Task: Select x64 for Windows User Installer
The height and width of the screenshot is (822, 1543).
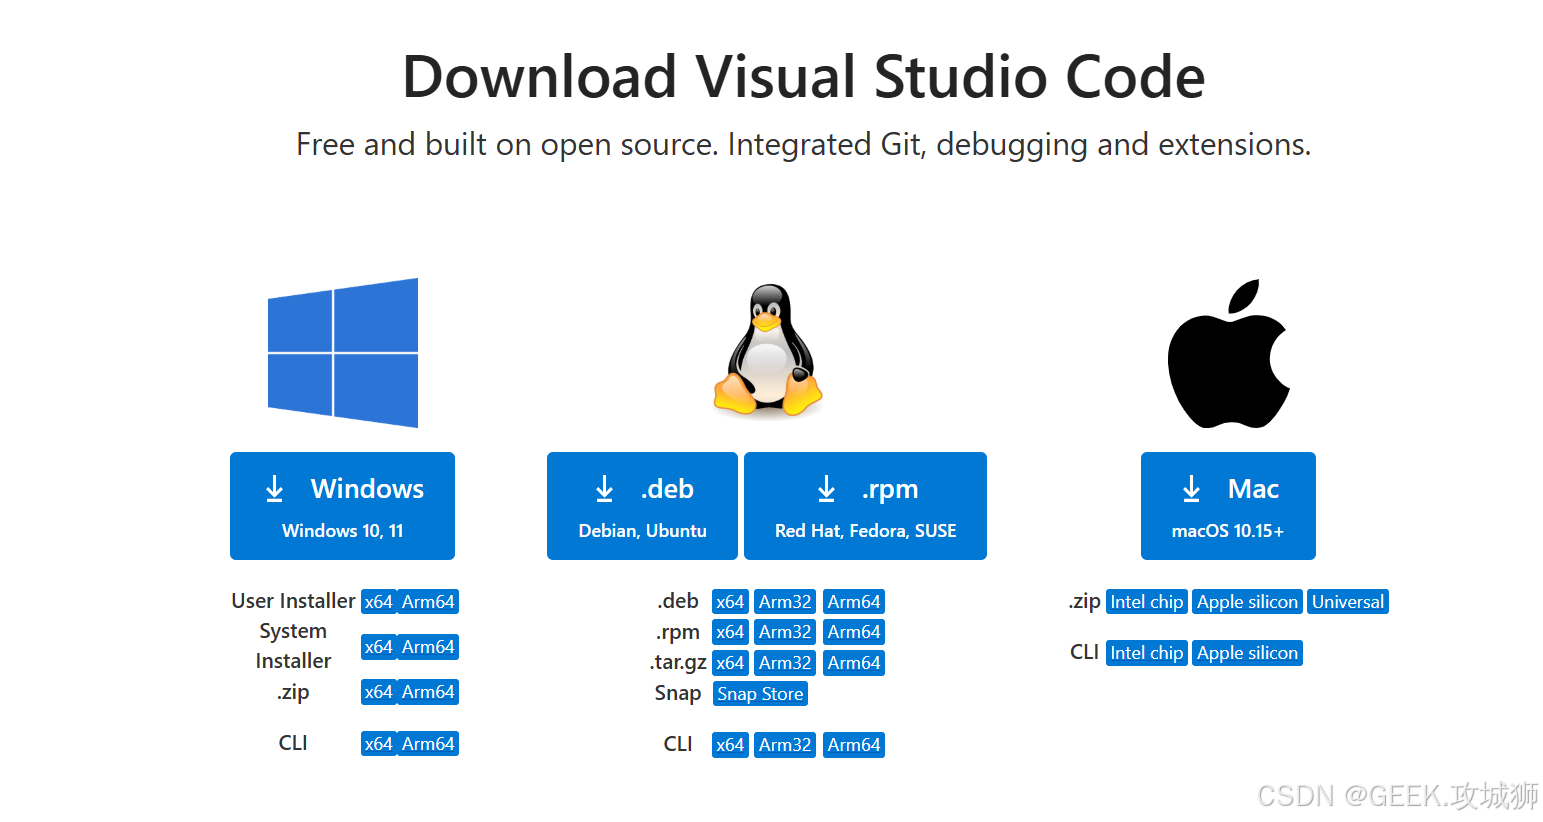Action: (378, 602)
